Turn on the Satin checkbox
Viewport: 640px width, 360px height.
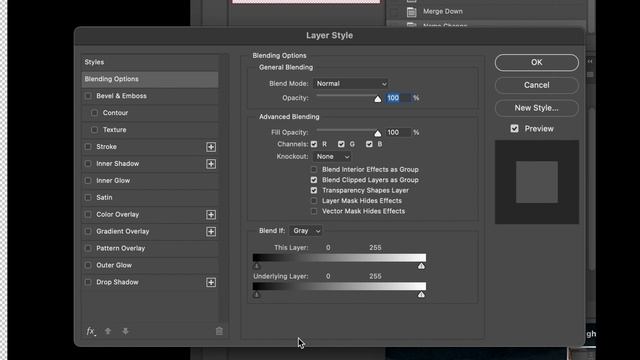tap(88, 198)
